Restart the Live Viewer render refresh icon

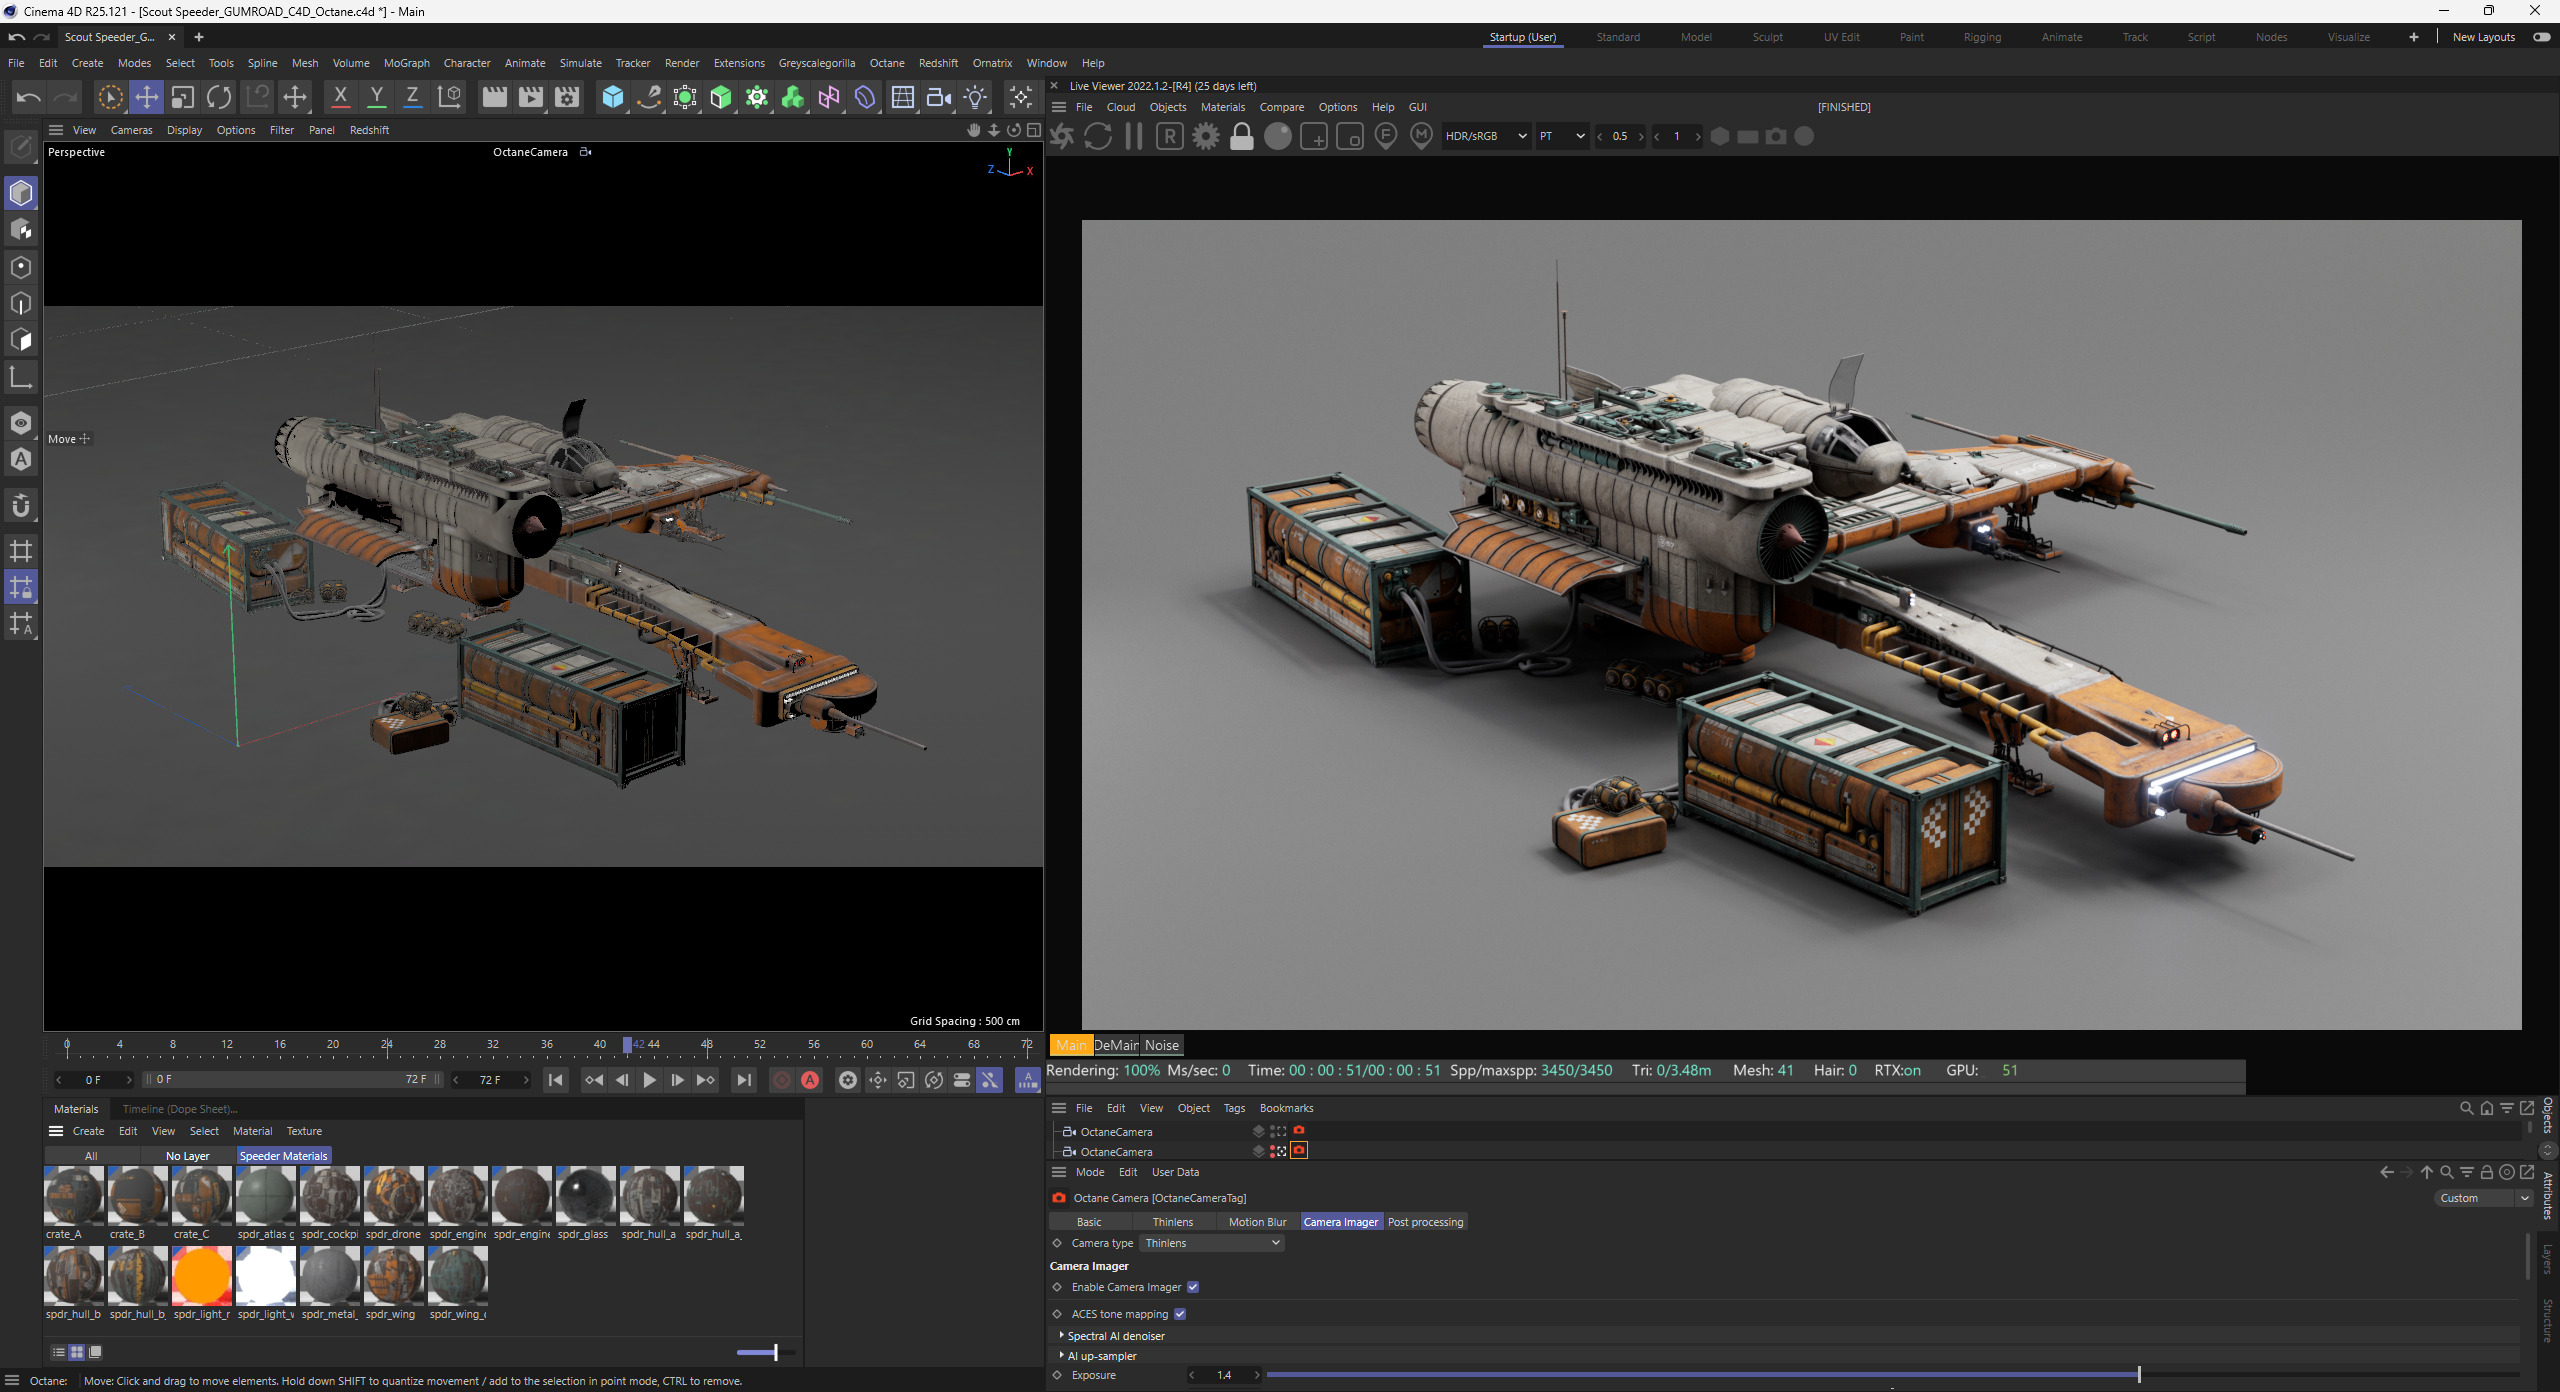point(1097,136)
